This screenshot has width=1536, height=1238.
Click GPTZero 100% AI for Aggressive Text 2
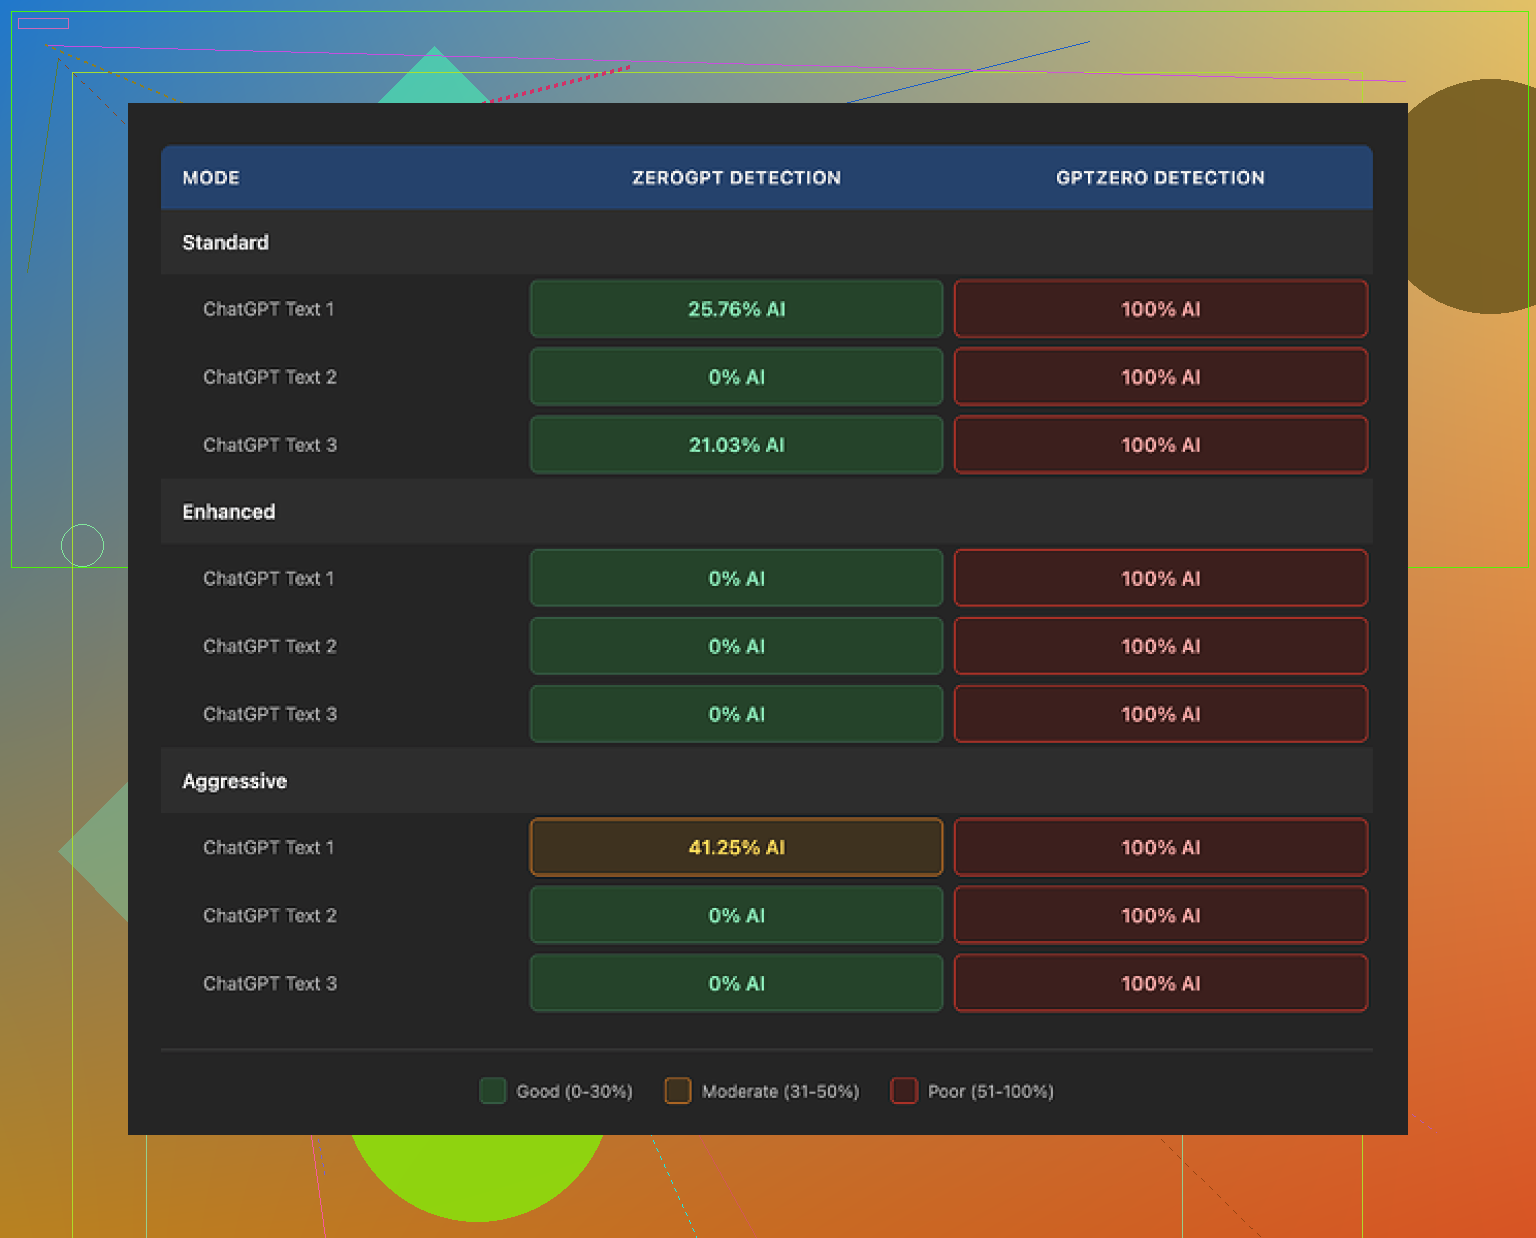pyautogui.click(x=1160, y=915)
